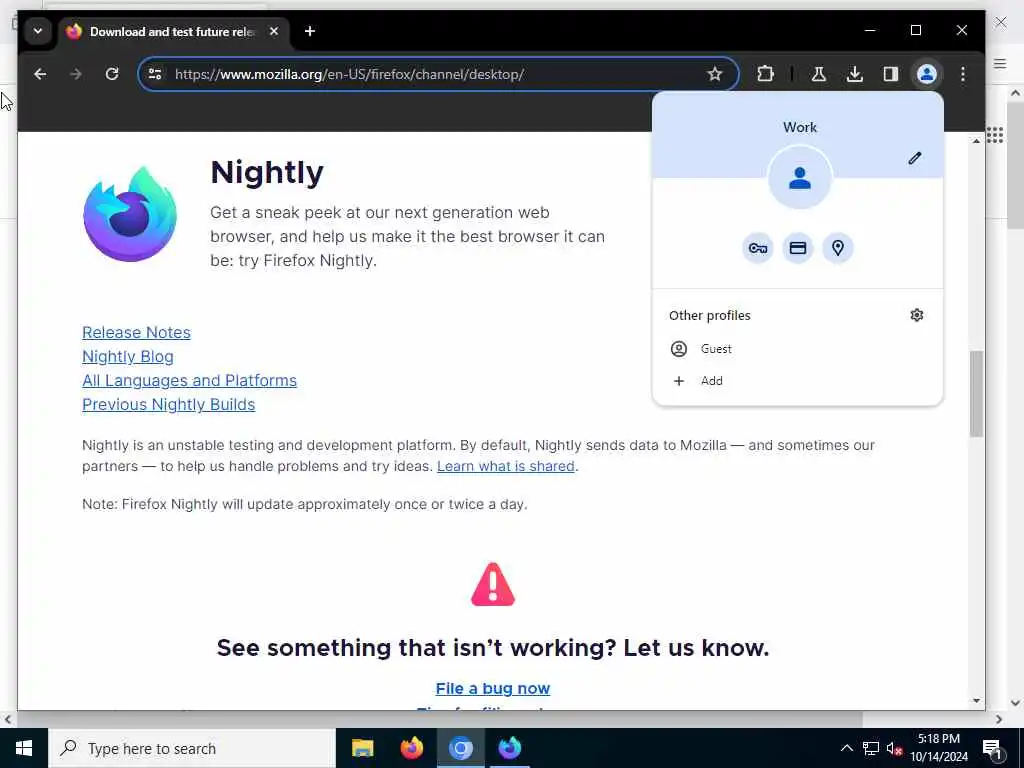Image resolution: width=1024 pixels, height=768 pixels.
Task: Open manage profiles gear icon
Action: 917,315
